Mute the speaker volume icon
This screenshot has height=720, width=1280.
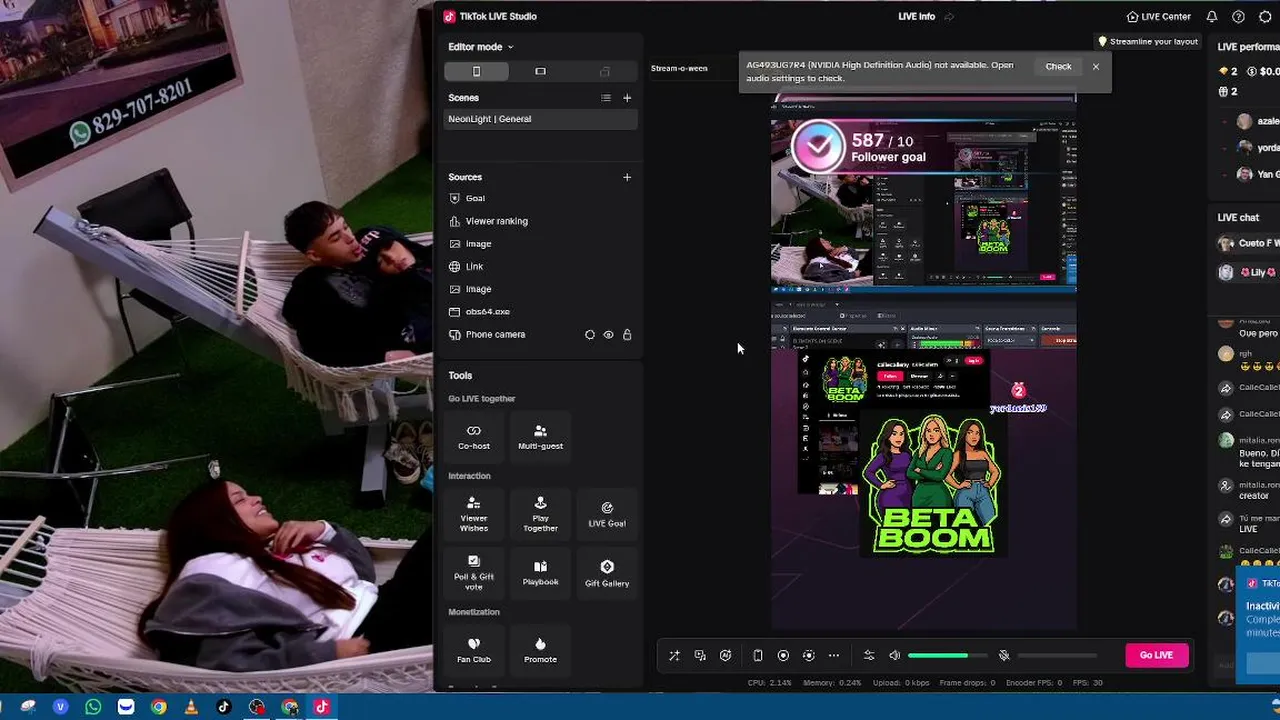[895, 656]
